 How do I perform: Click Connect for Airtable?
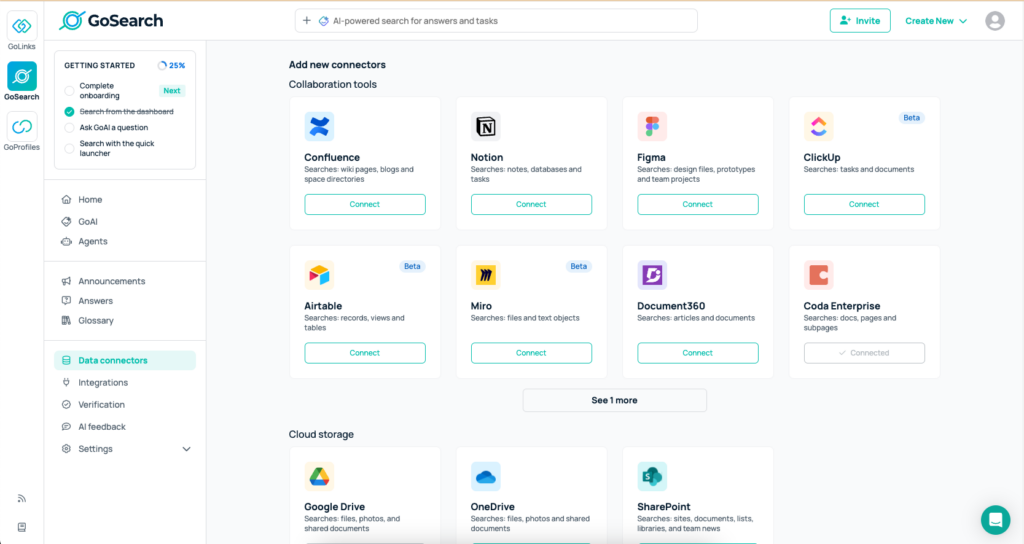364,353
